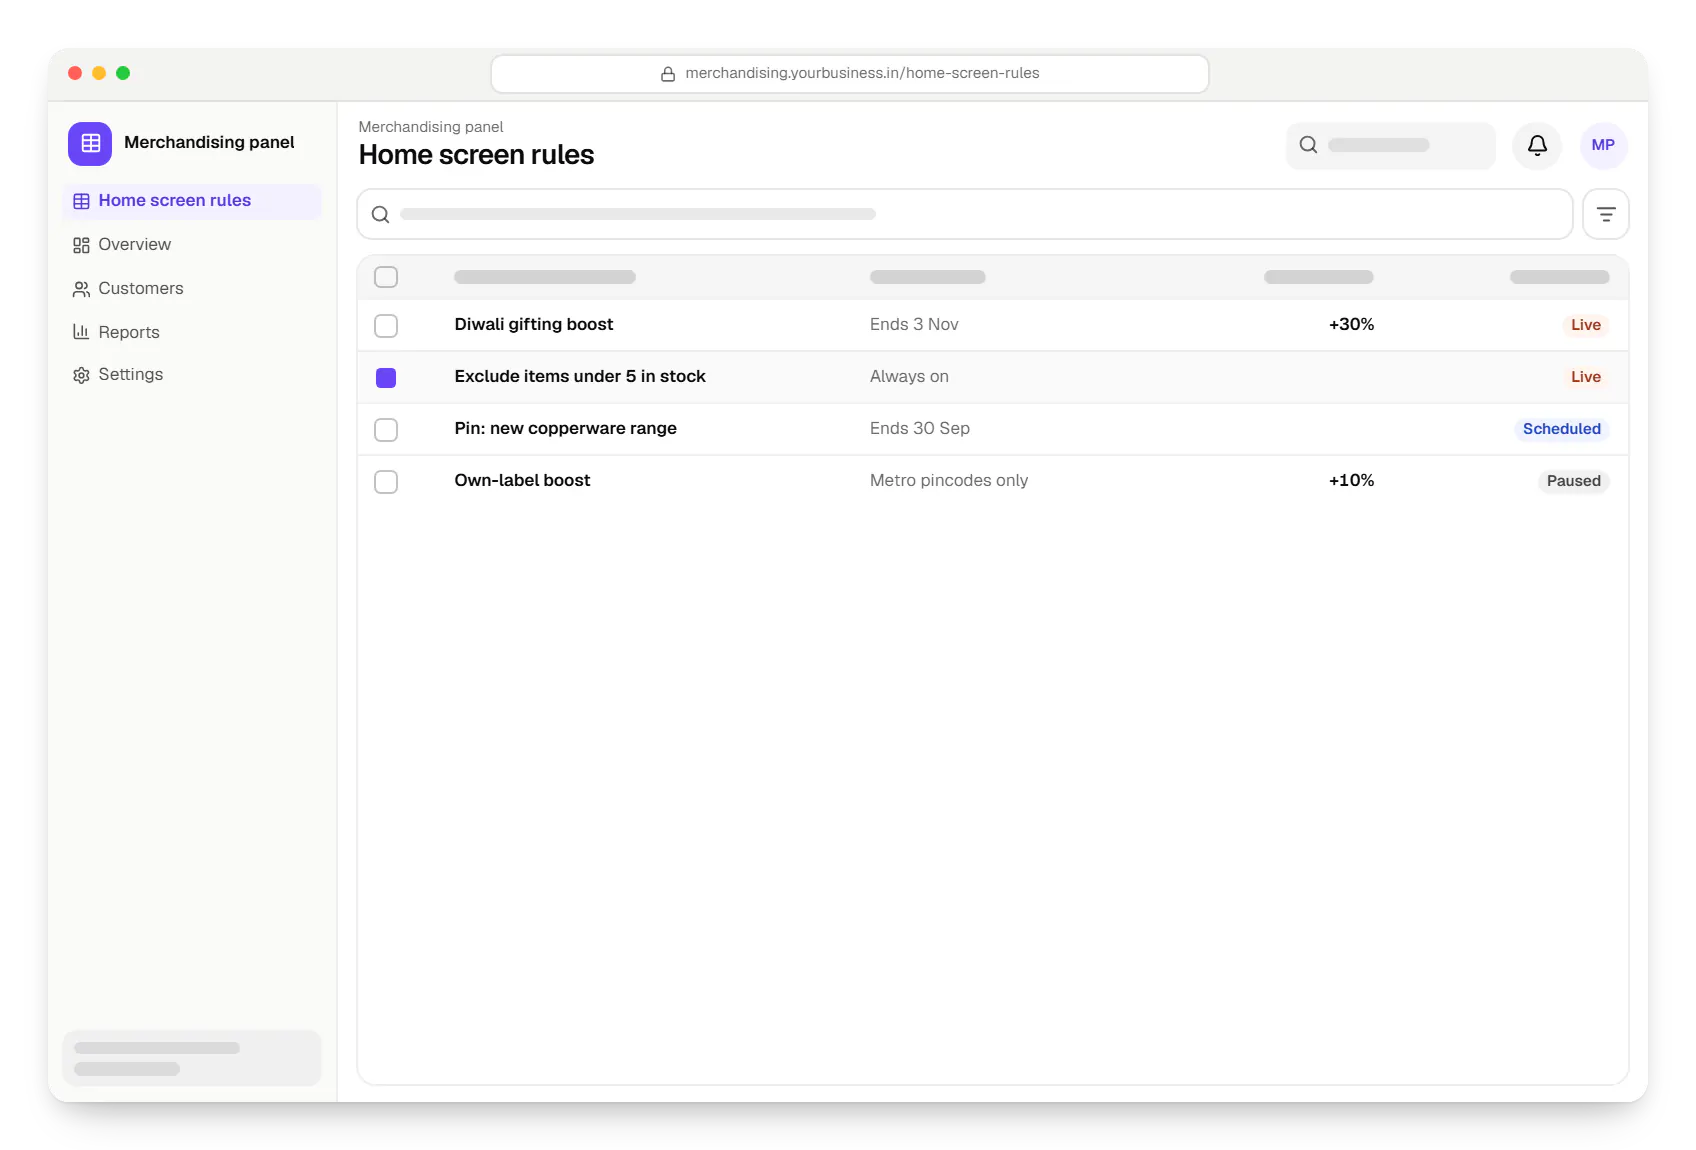Image resolution: width=1696 pixels, height=1150 pixels.
Task: Click the Metro pincodes only cell
Action: 949,480
